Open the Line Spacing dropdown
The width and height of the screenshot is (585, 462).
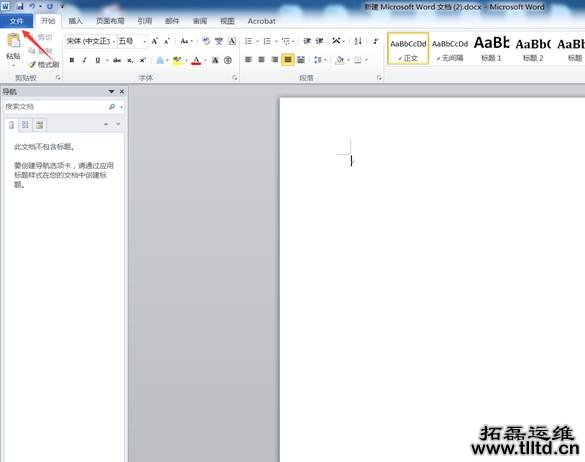tap(320, 60)
